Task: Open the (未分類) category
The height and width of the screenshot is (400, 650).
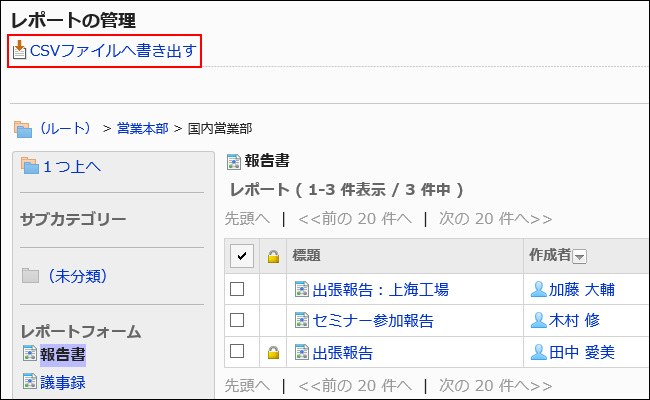Action: 78,276
